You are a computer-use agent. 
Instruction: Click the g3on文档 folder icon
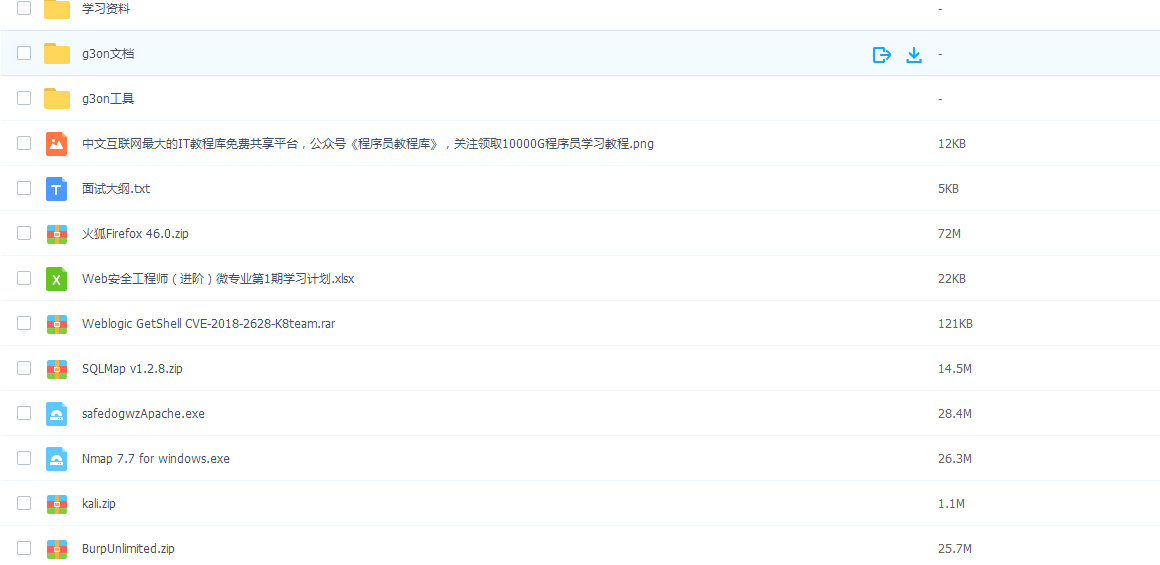(x=57, y=53)
